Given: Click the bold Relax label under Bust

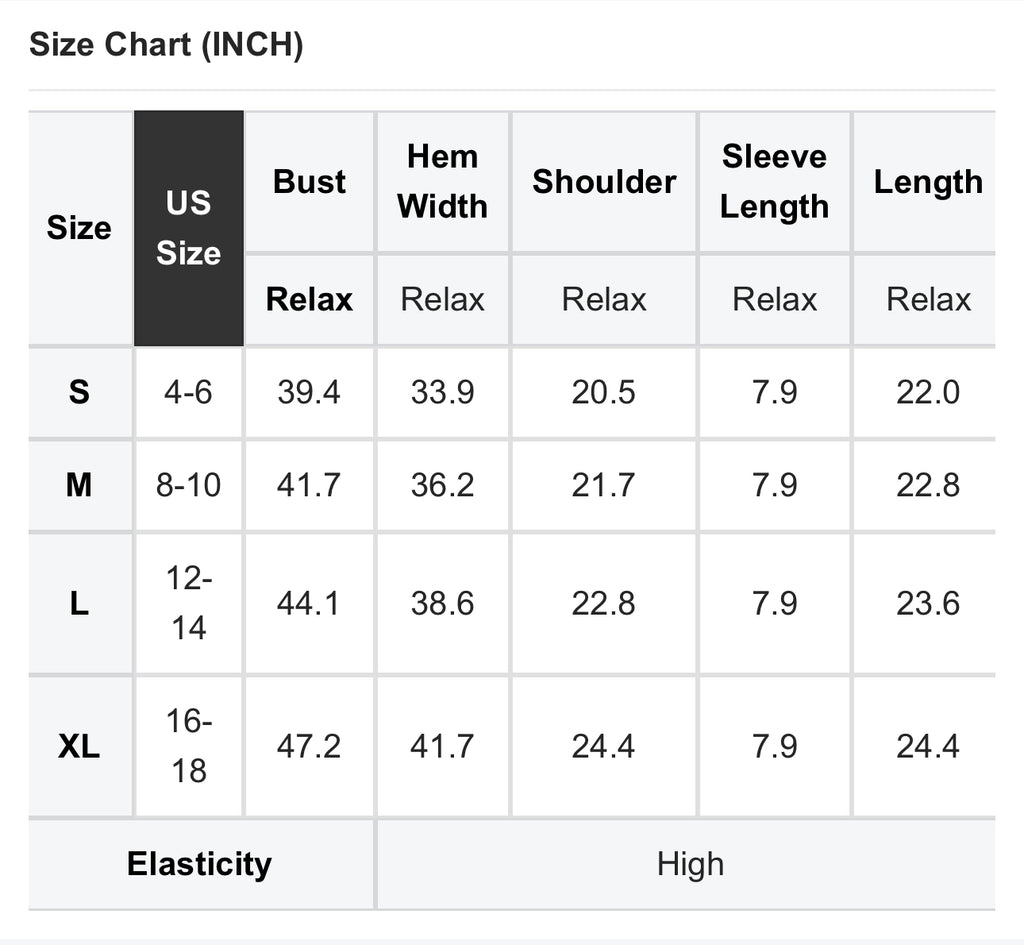Looking at the screenshot, I should coord(310,300).
